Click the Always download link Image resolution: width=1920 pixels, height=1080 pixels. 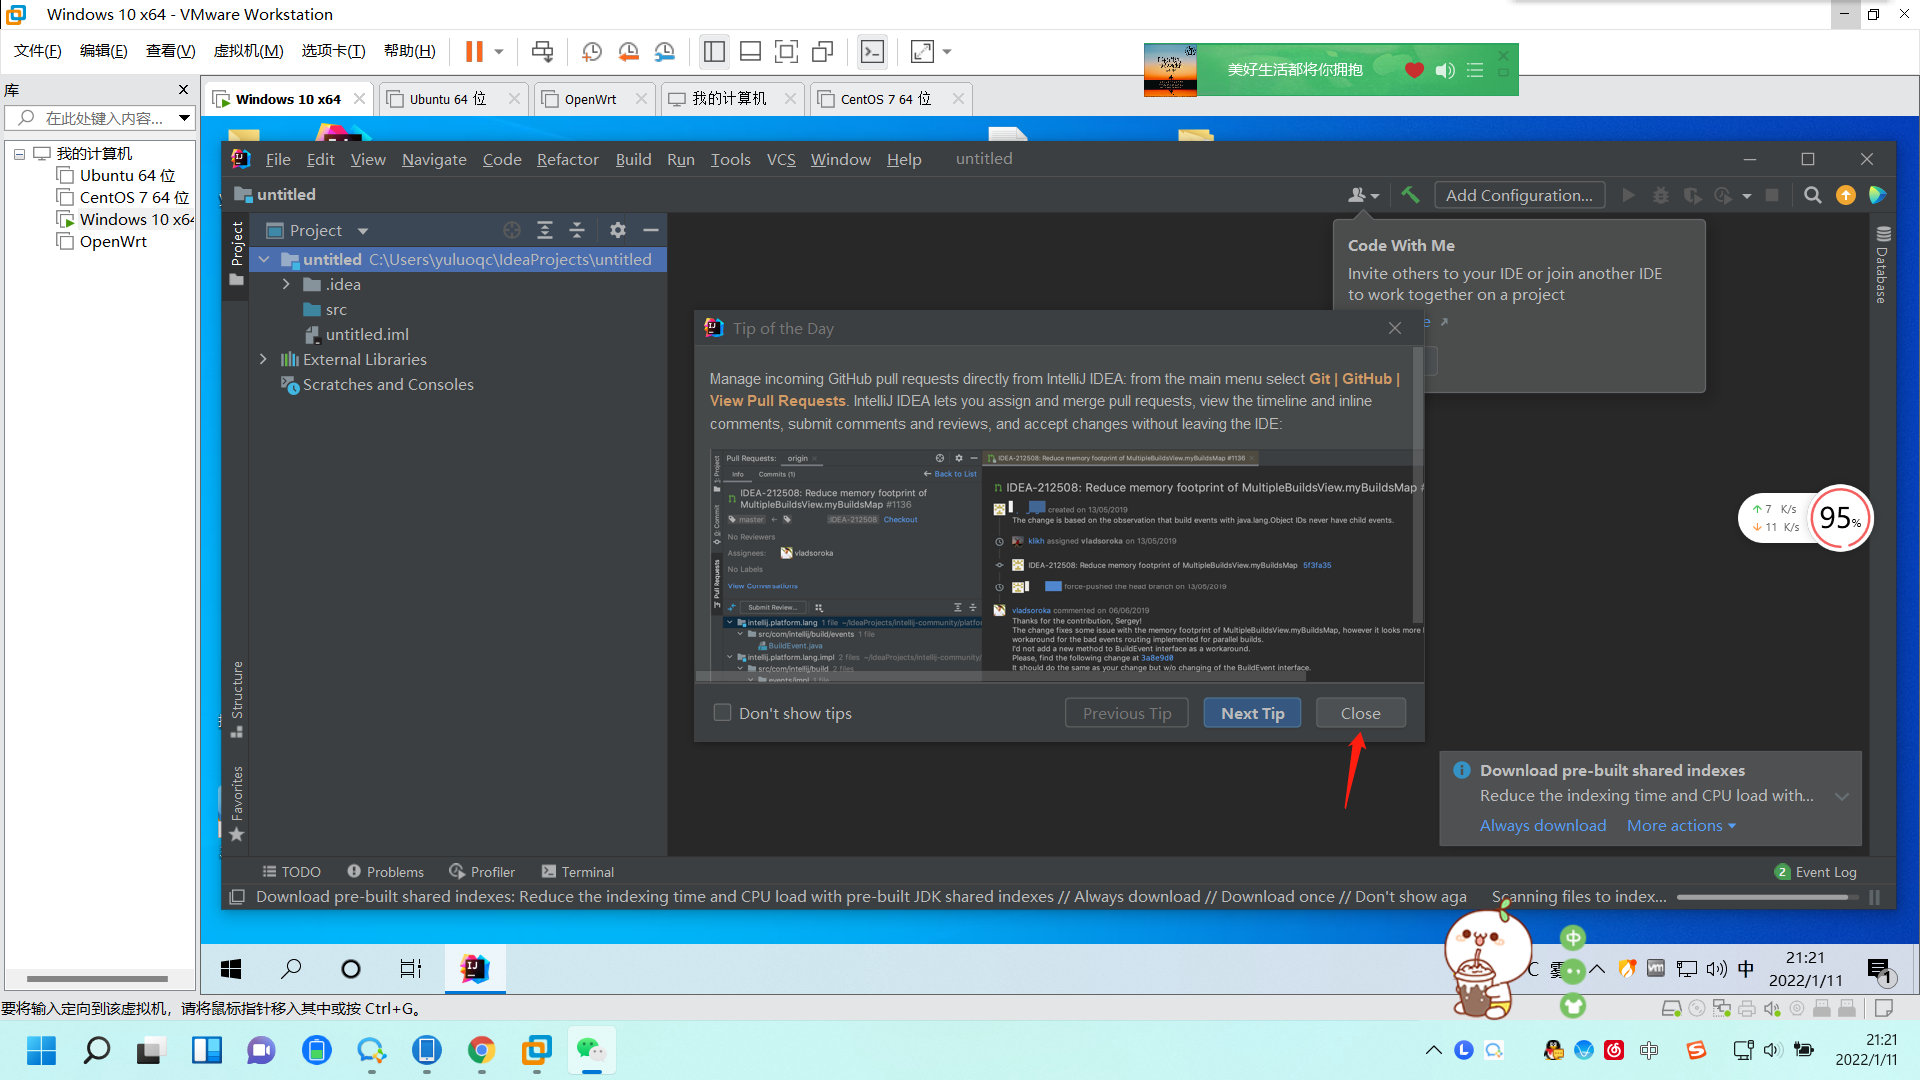coord(1543,826)
